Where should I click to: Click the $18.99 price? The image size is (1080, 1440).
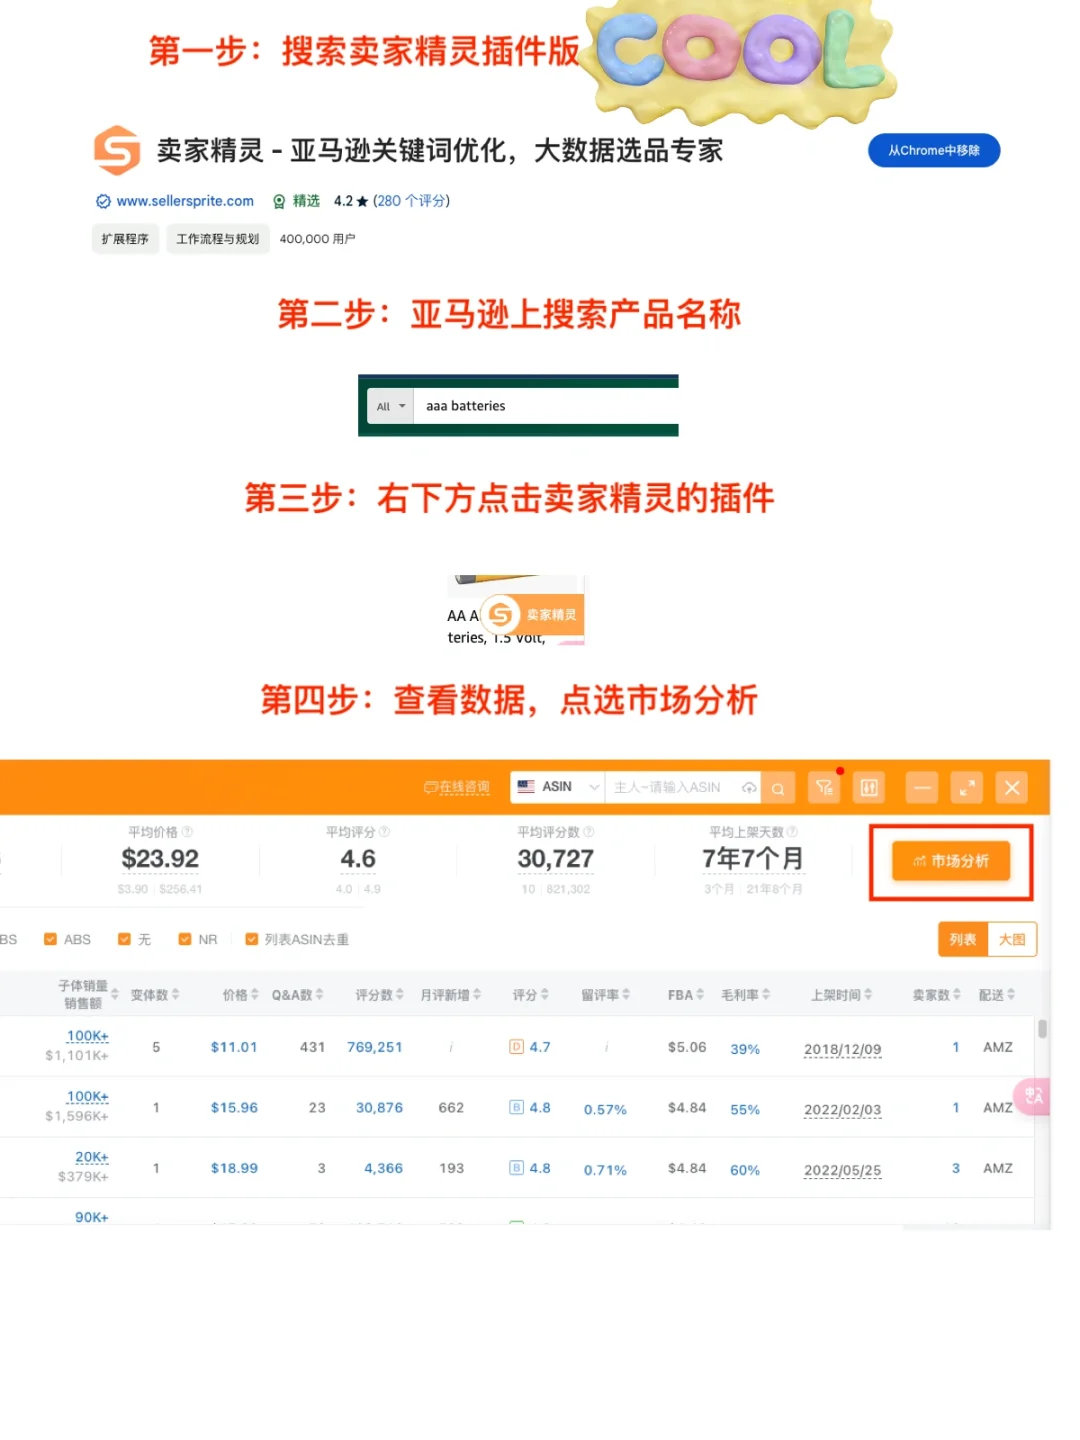point(234,1167)
